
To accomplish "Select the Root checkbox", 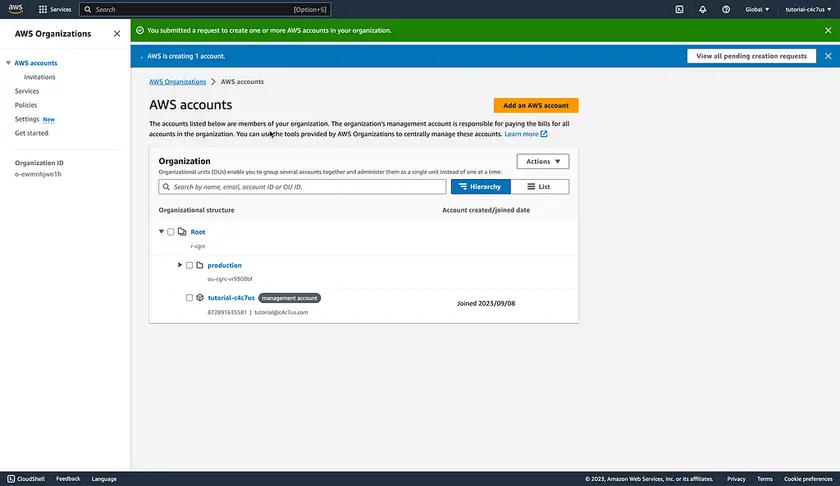I will [171, 232].
